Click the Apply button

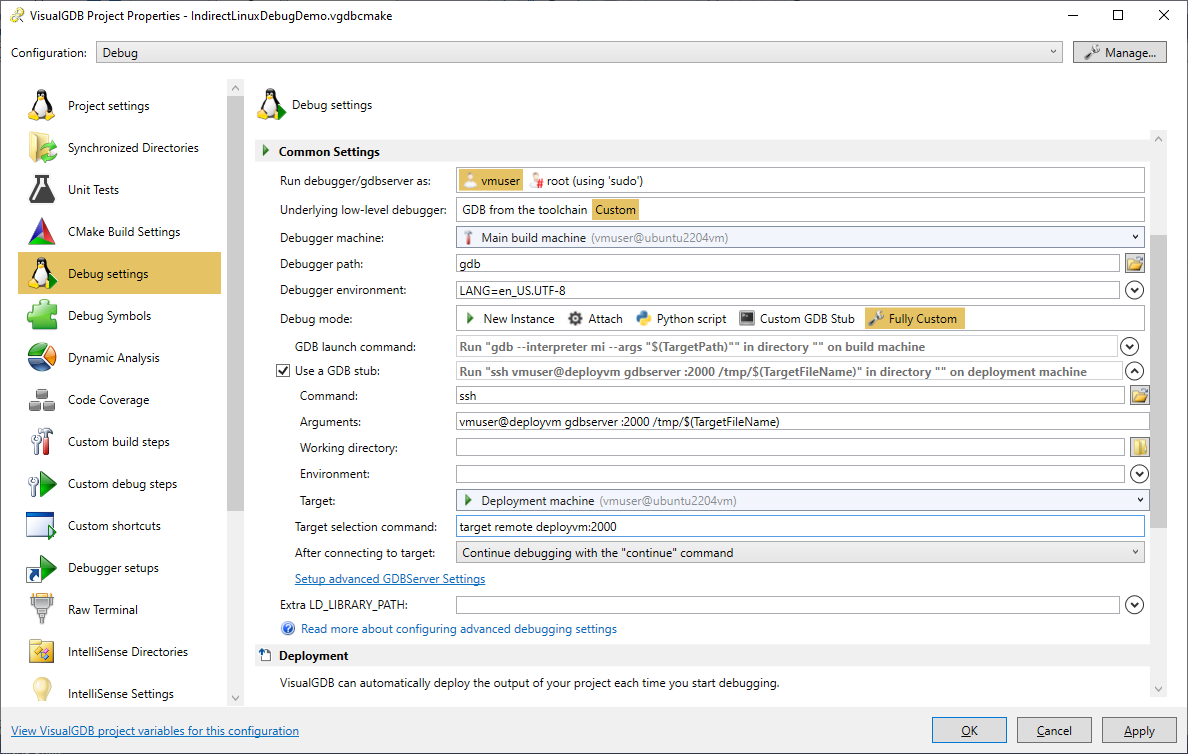(x=1139, y=731)
